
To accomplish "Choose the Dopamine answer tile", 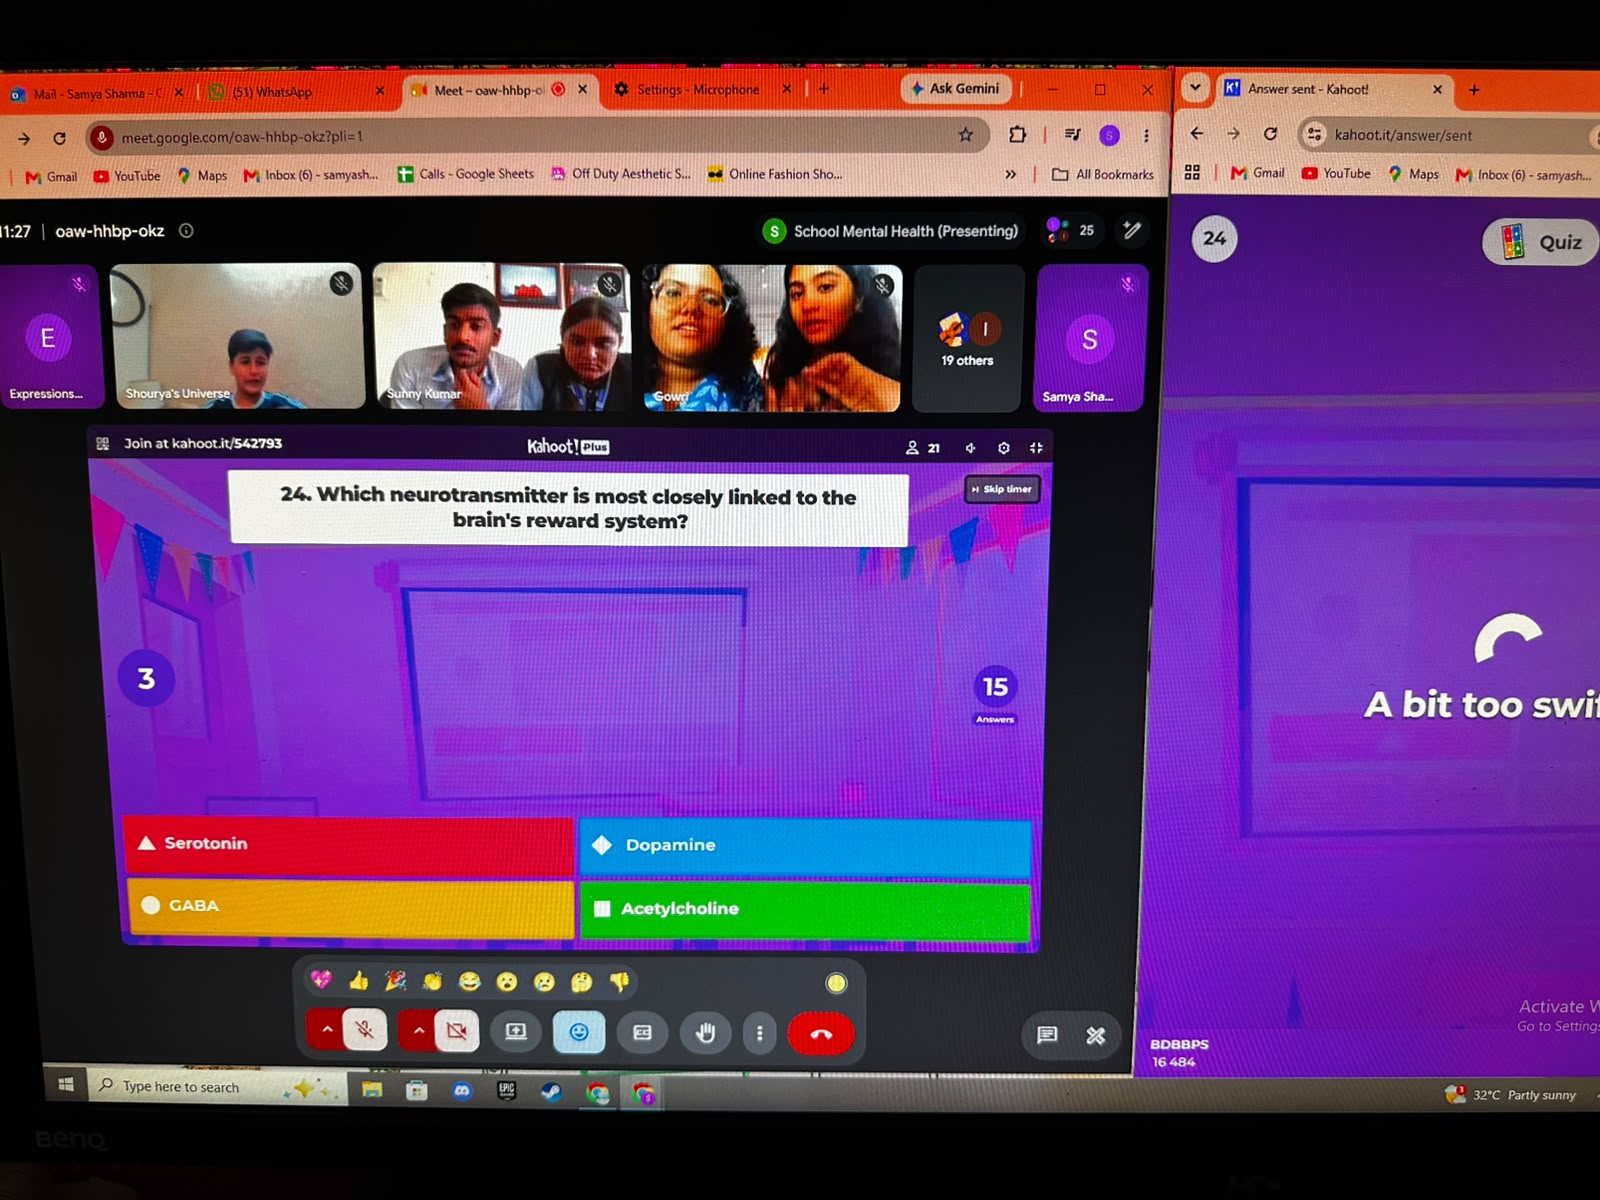I will [x=805, y=846].
